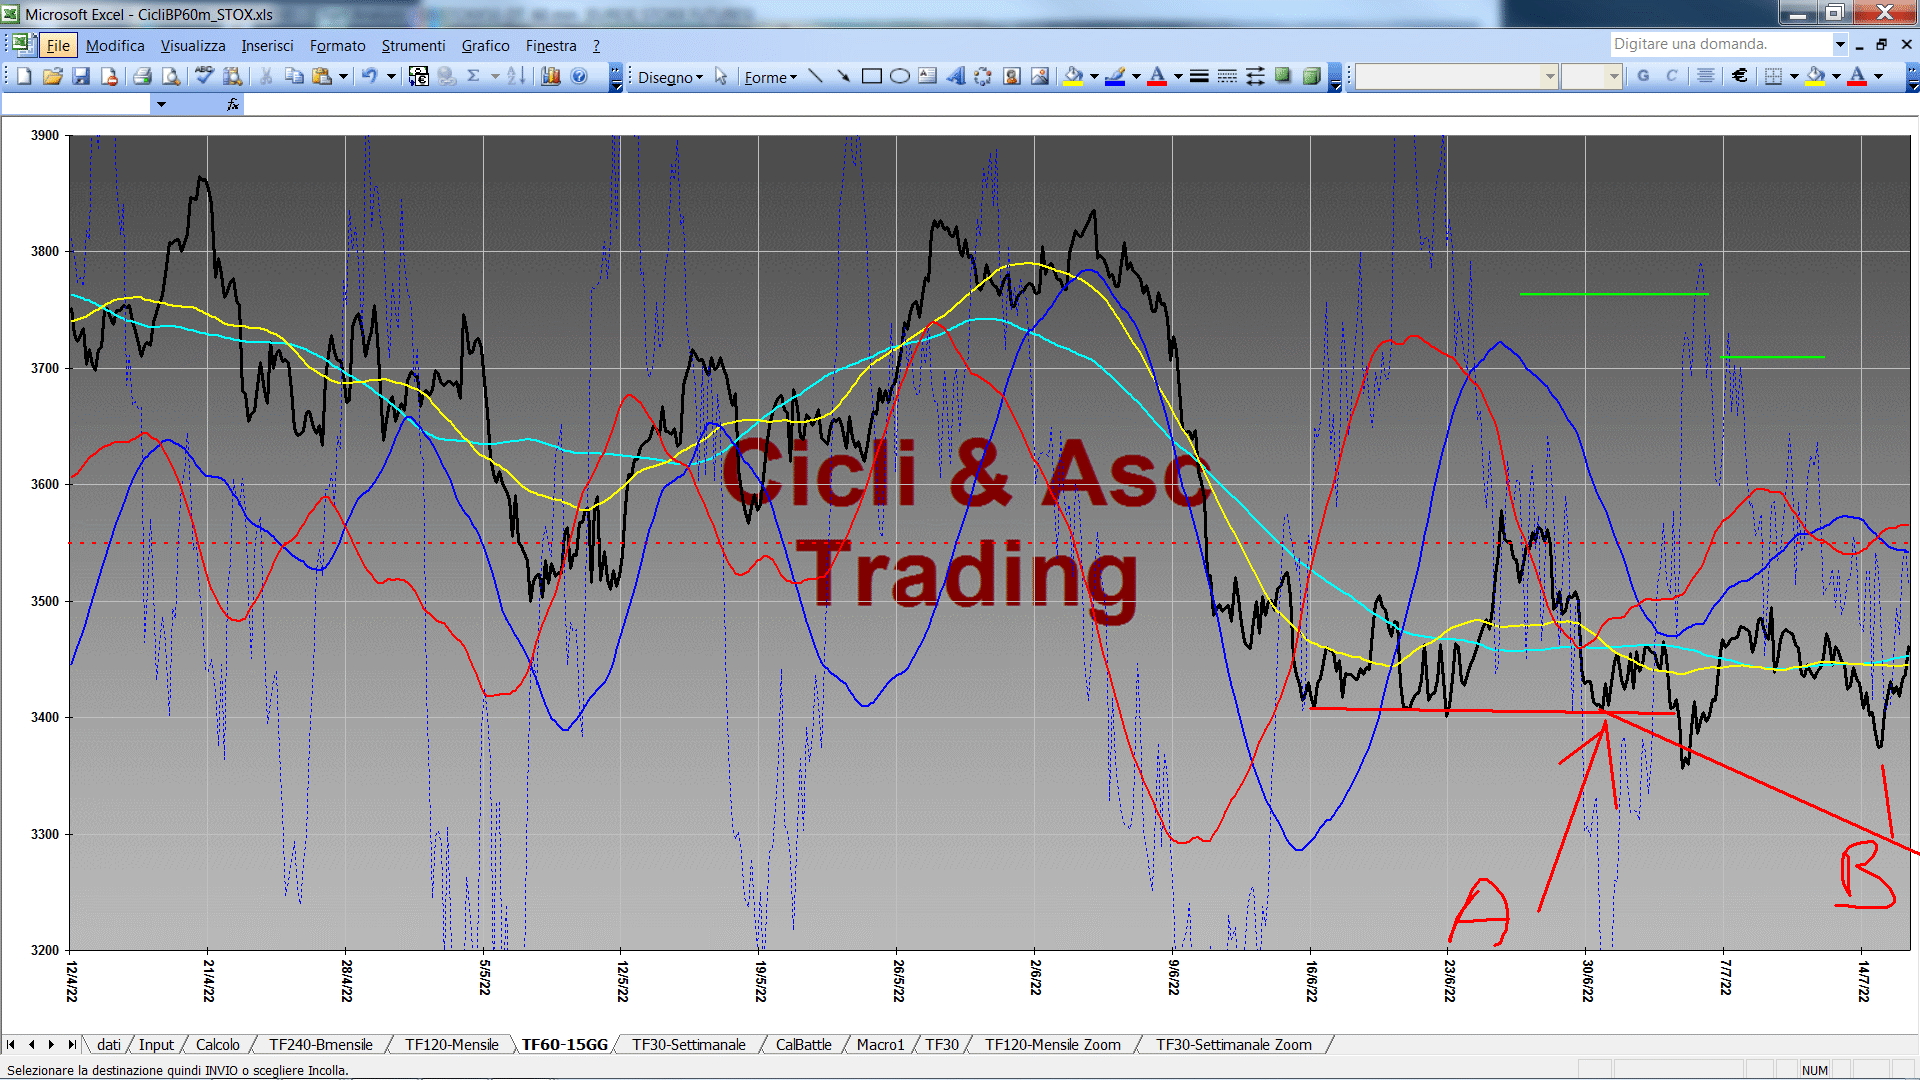Select the Text Box tool
The image size is (1920, 1080).
coord(927,76)
